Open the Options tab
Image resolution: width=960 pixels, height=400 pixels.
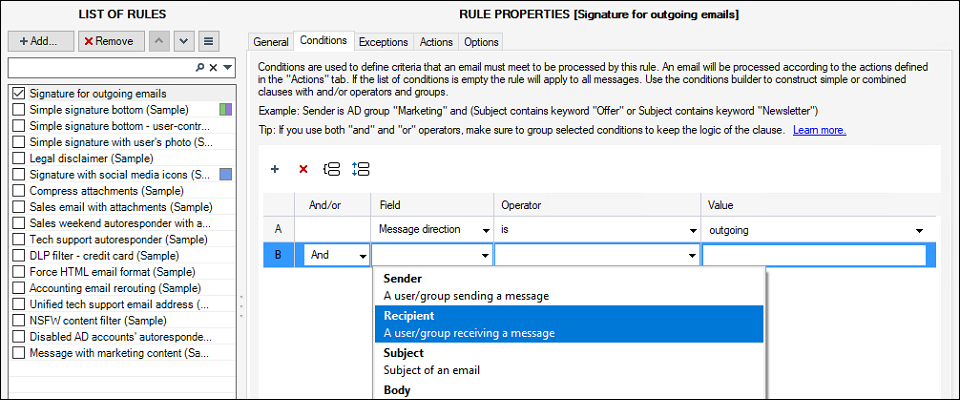[x=481, y=42]
